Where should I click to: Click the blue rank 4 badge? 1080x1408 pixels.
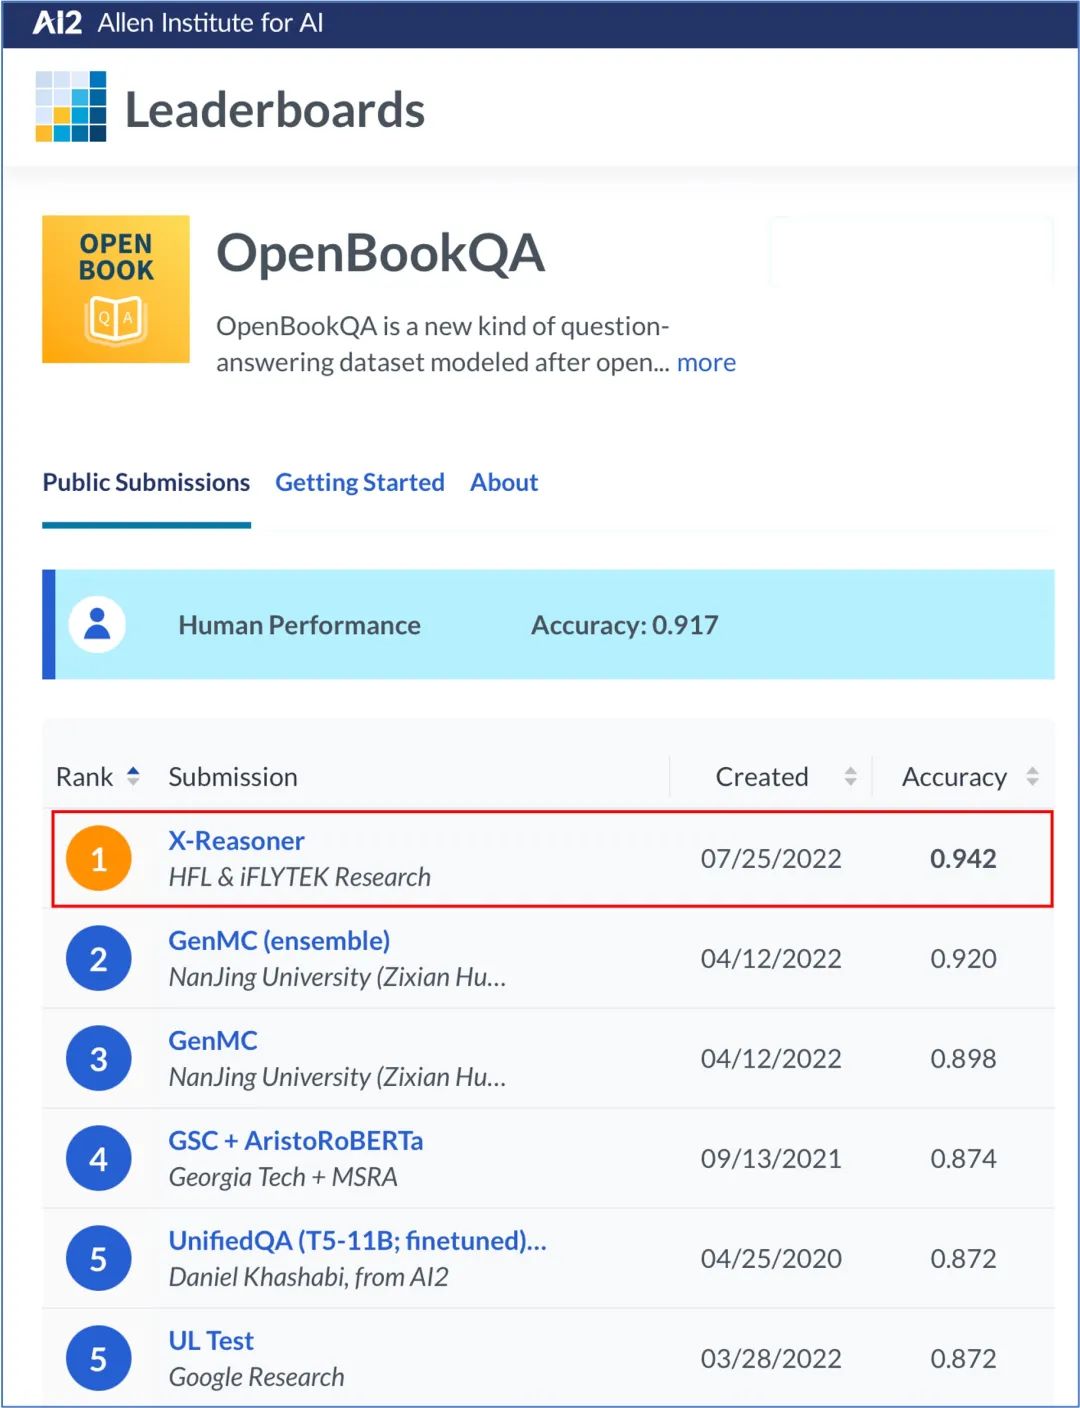98,1159
